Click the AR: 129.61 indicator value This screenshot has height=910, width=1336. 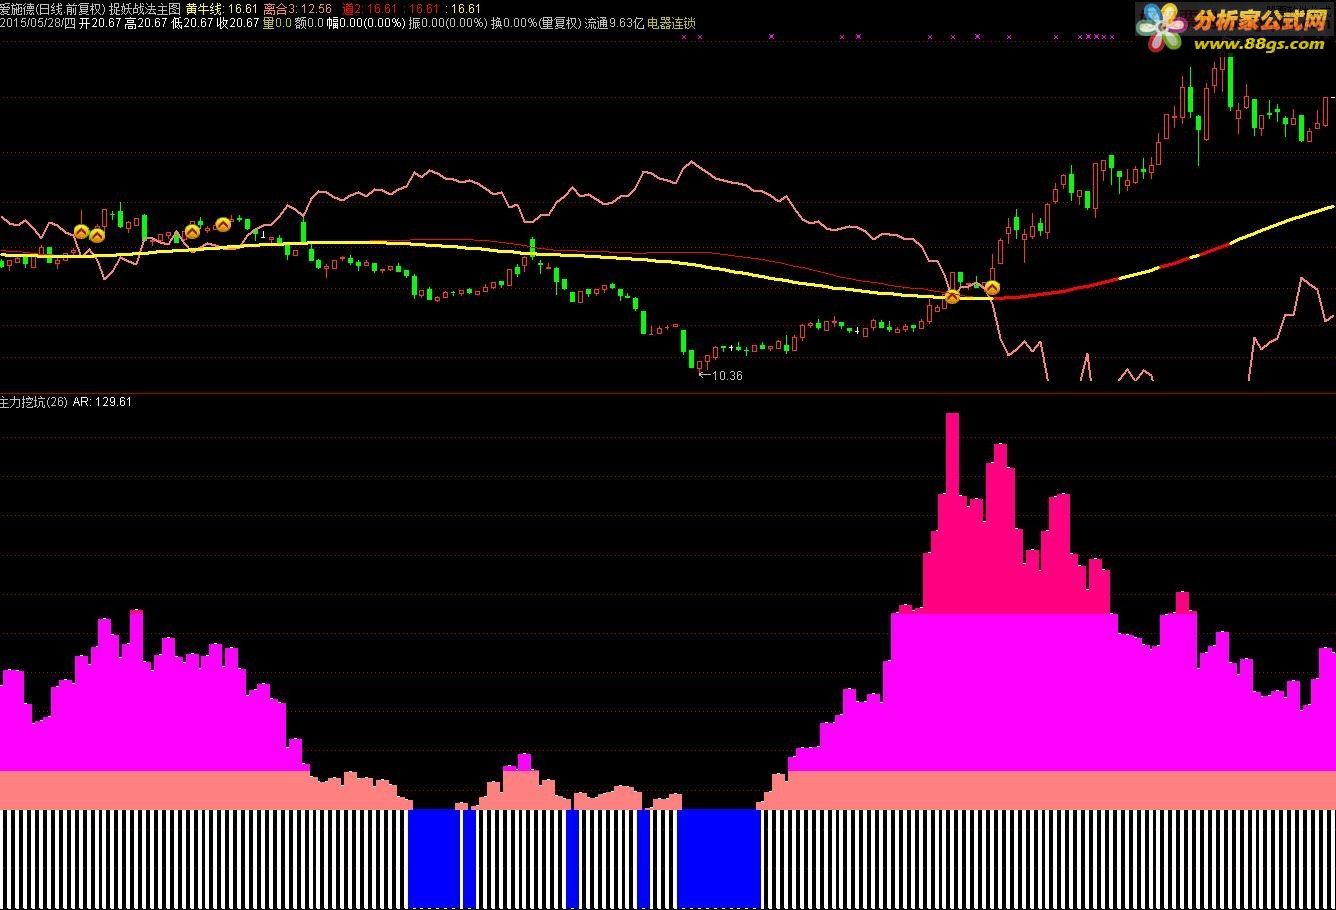(102, 401)
